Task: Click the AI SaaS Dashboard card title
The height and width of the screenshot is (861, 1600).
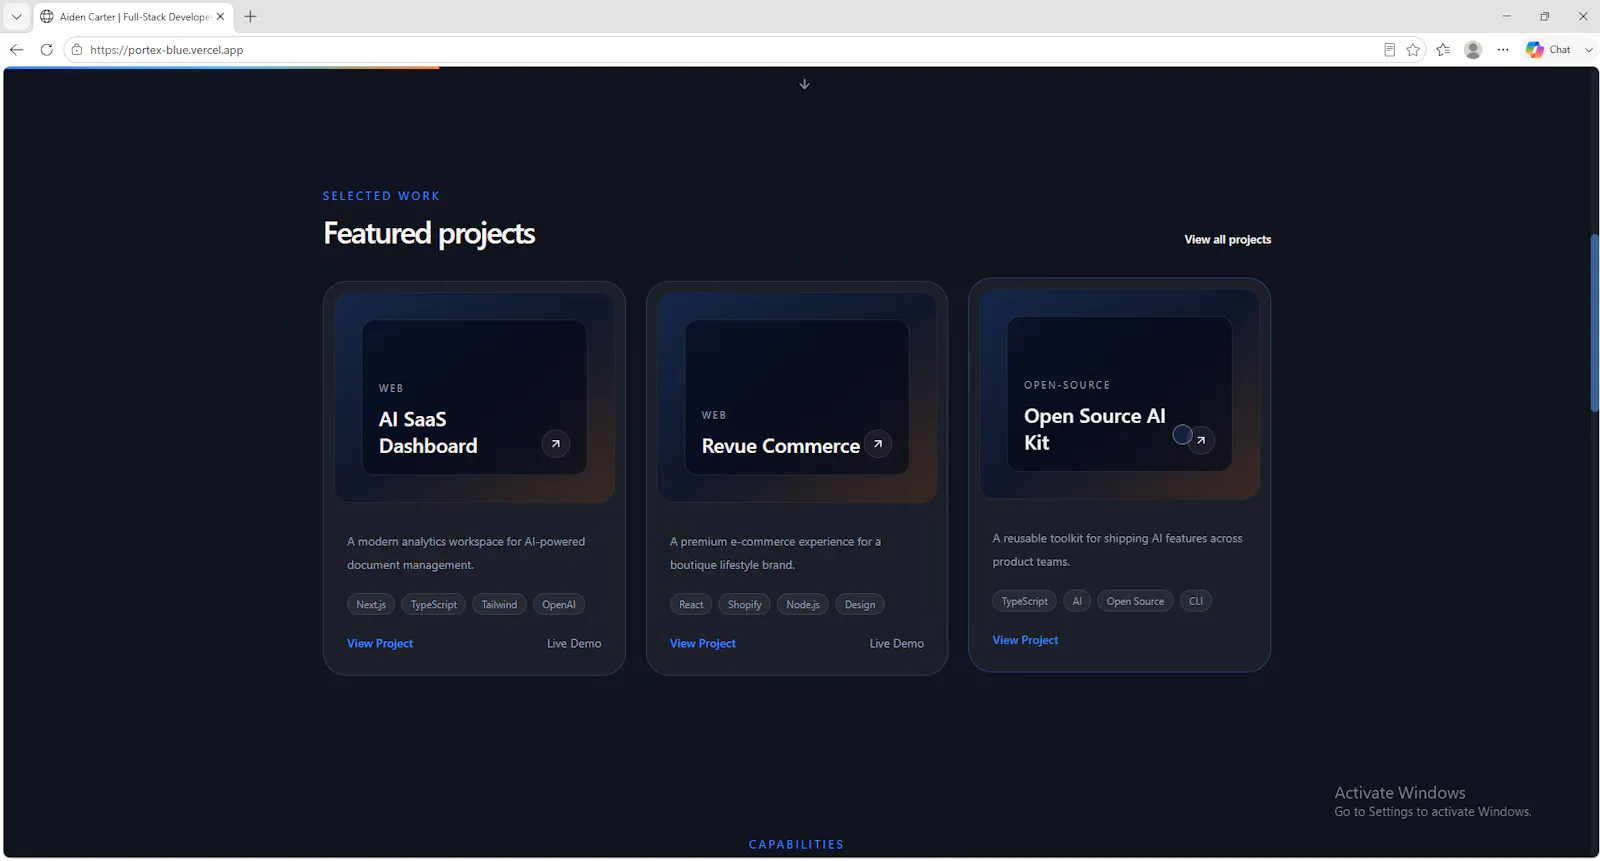Action: 428,433
